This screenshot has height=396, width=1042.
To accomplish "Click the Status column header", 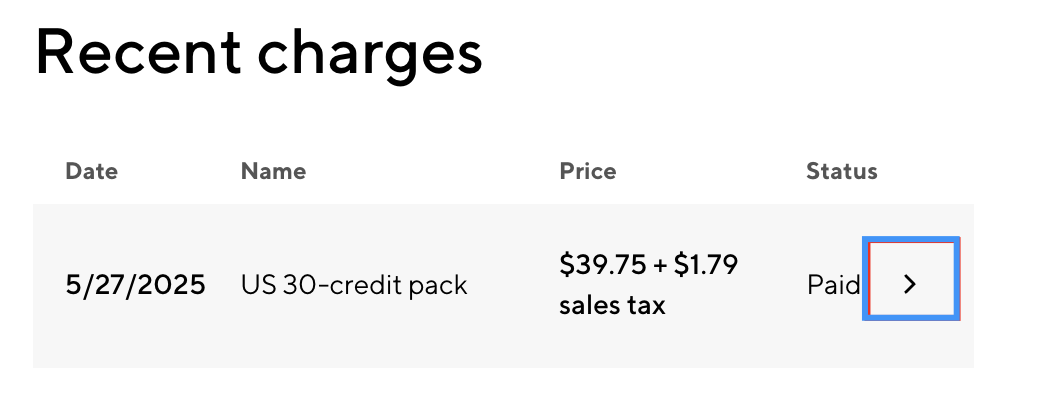I will (841, 171).
